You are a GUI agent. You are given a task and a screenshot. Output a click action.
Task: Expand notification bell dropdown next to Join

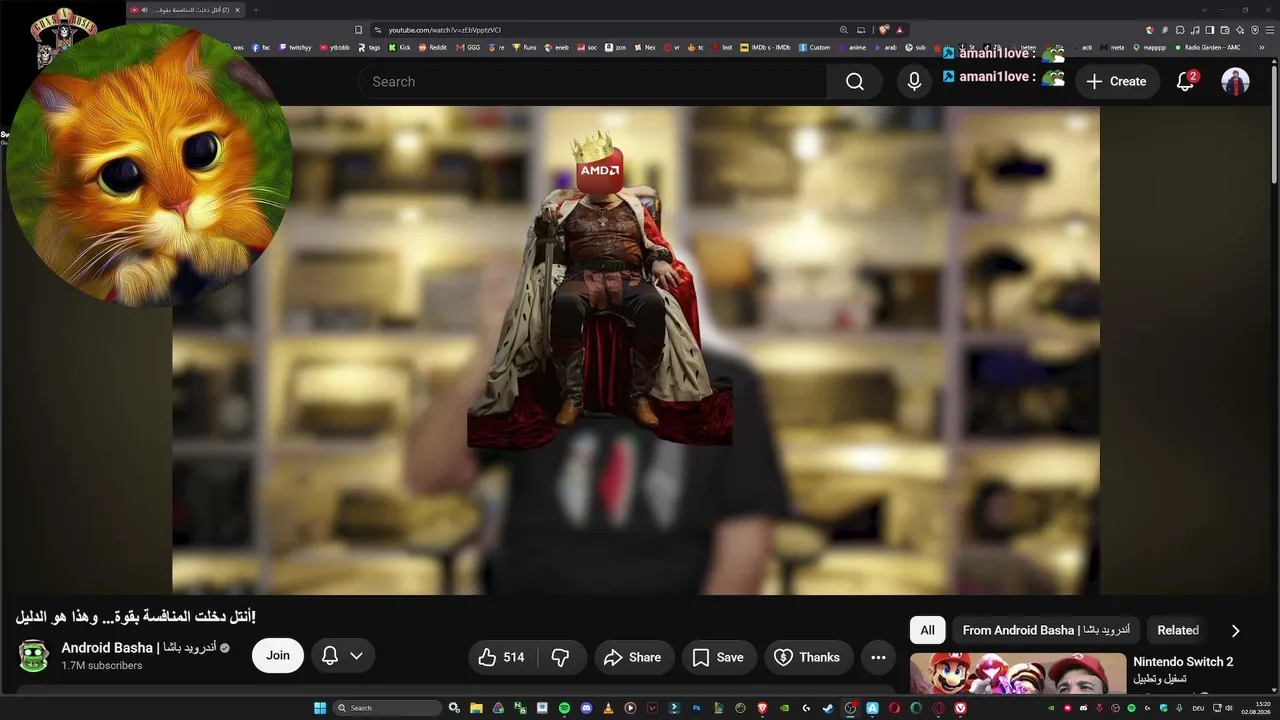click(342, 656)
